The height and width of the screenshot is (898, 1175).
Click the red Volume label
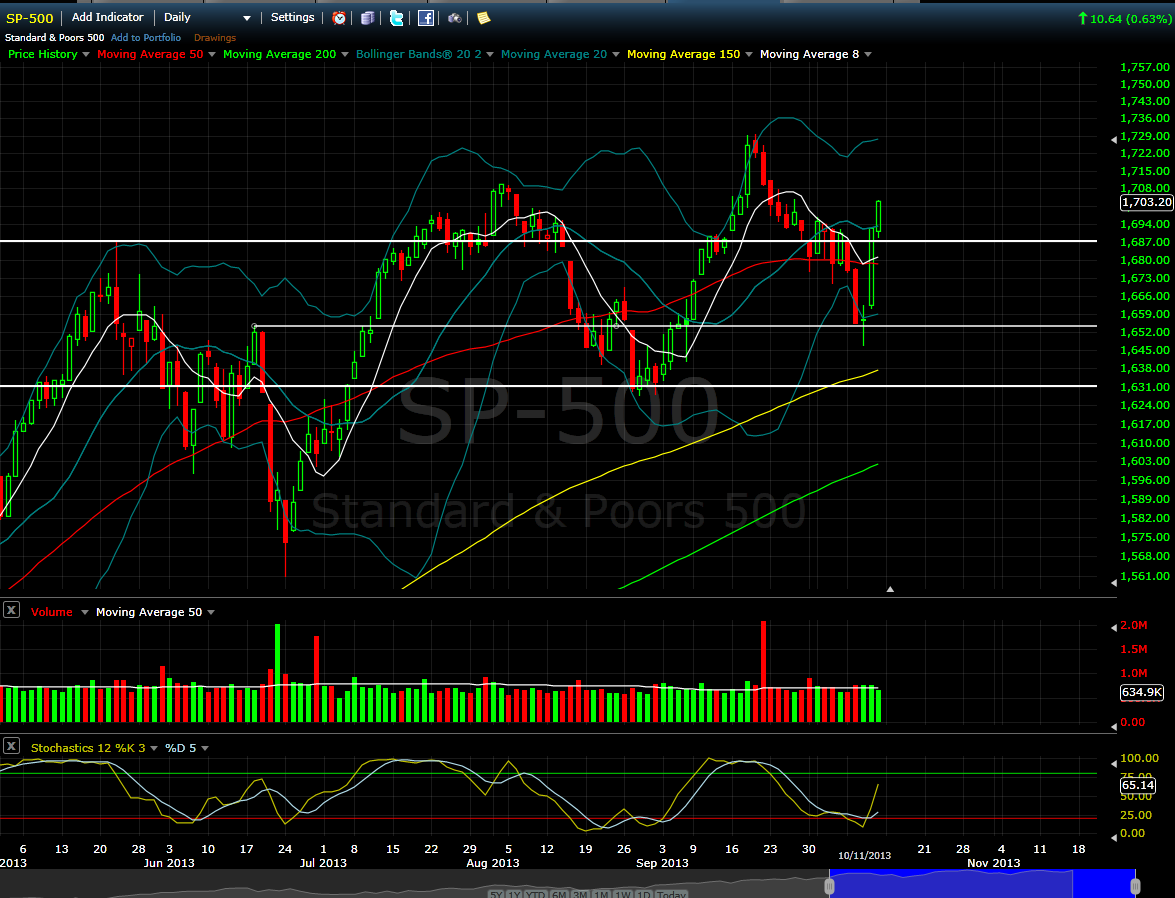click(52, 612)
